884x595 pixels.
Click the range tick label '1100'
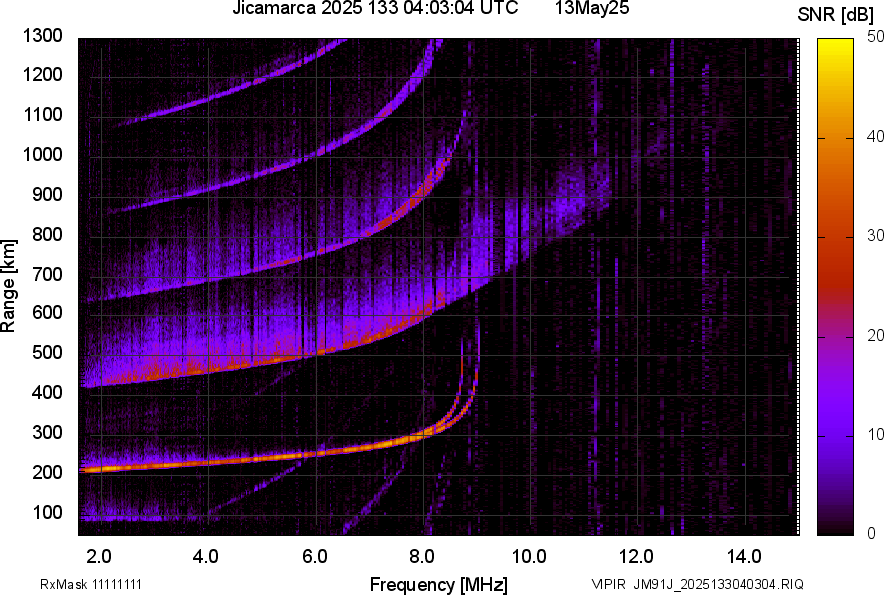coord(43,115)
